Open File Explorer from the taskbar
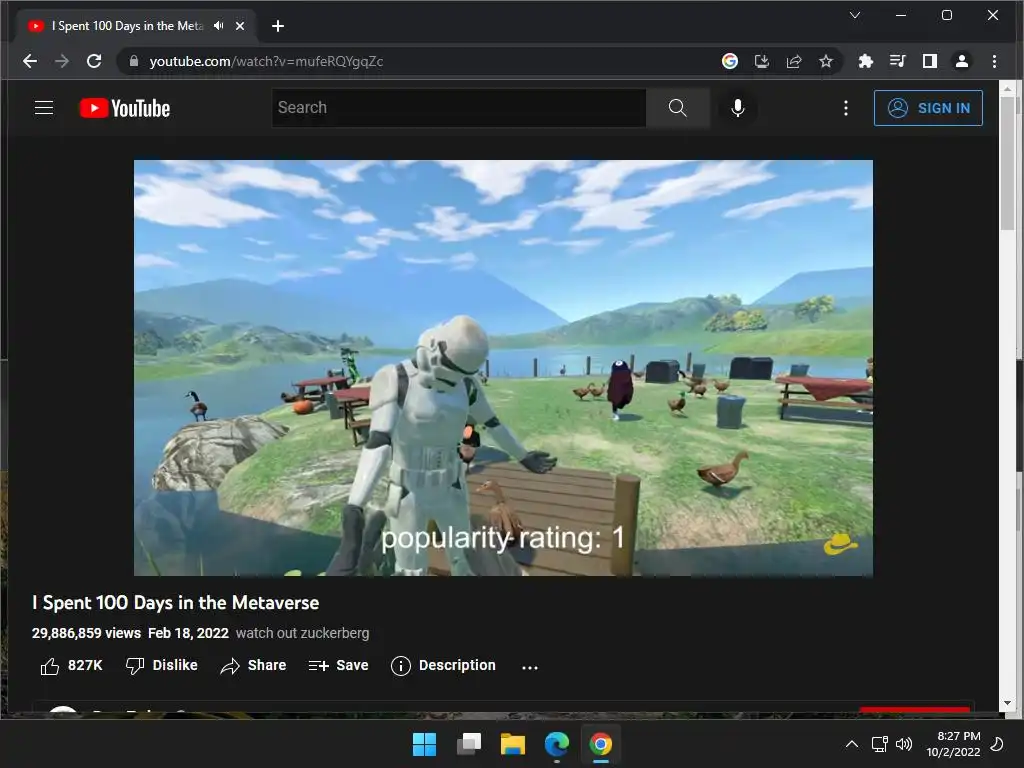Image resolution: width=1024 pixels, height=768 pixels. [x=513, y=744]
